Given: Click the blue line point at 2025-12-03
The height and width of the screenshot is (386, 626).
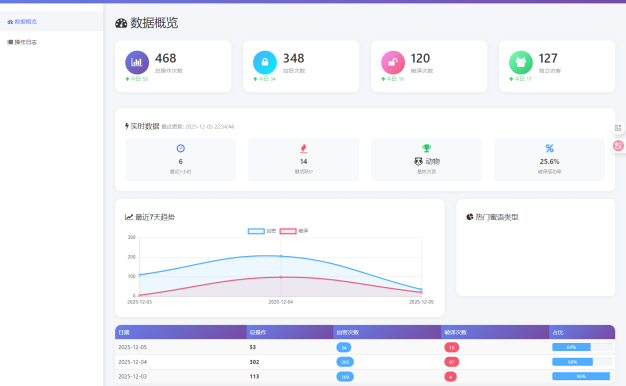Looking at the screenshot, I should (139, 275).
